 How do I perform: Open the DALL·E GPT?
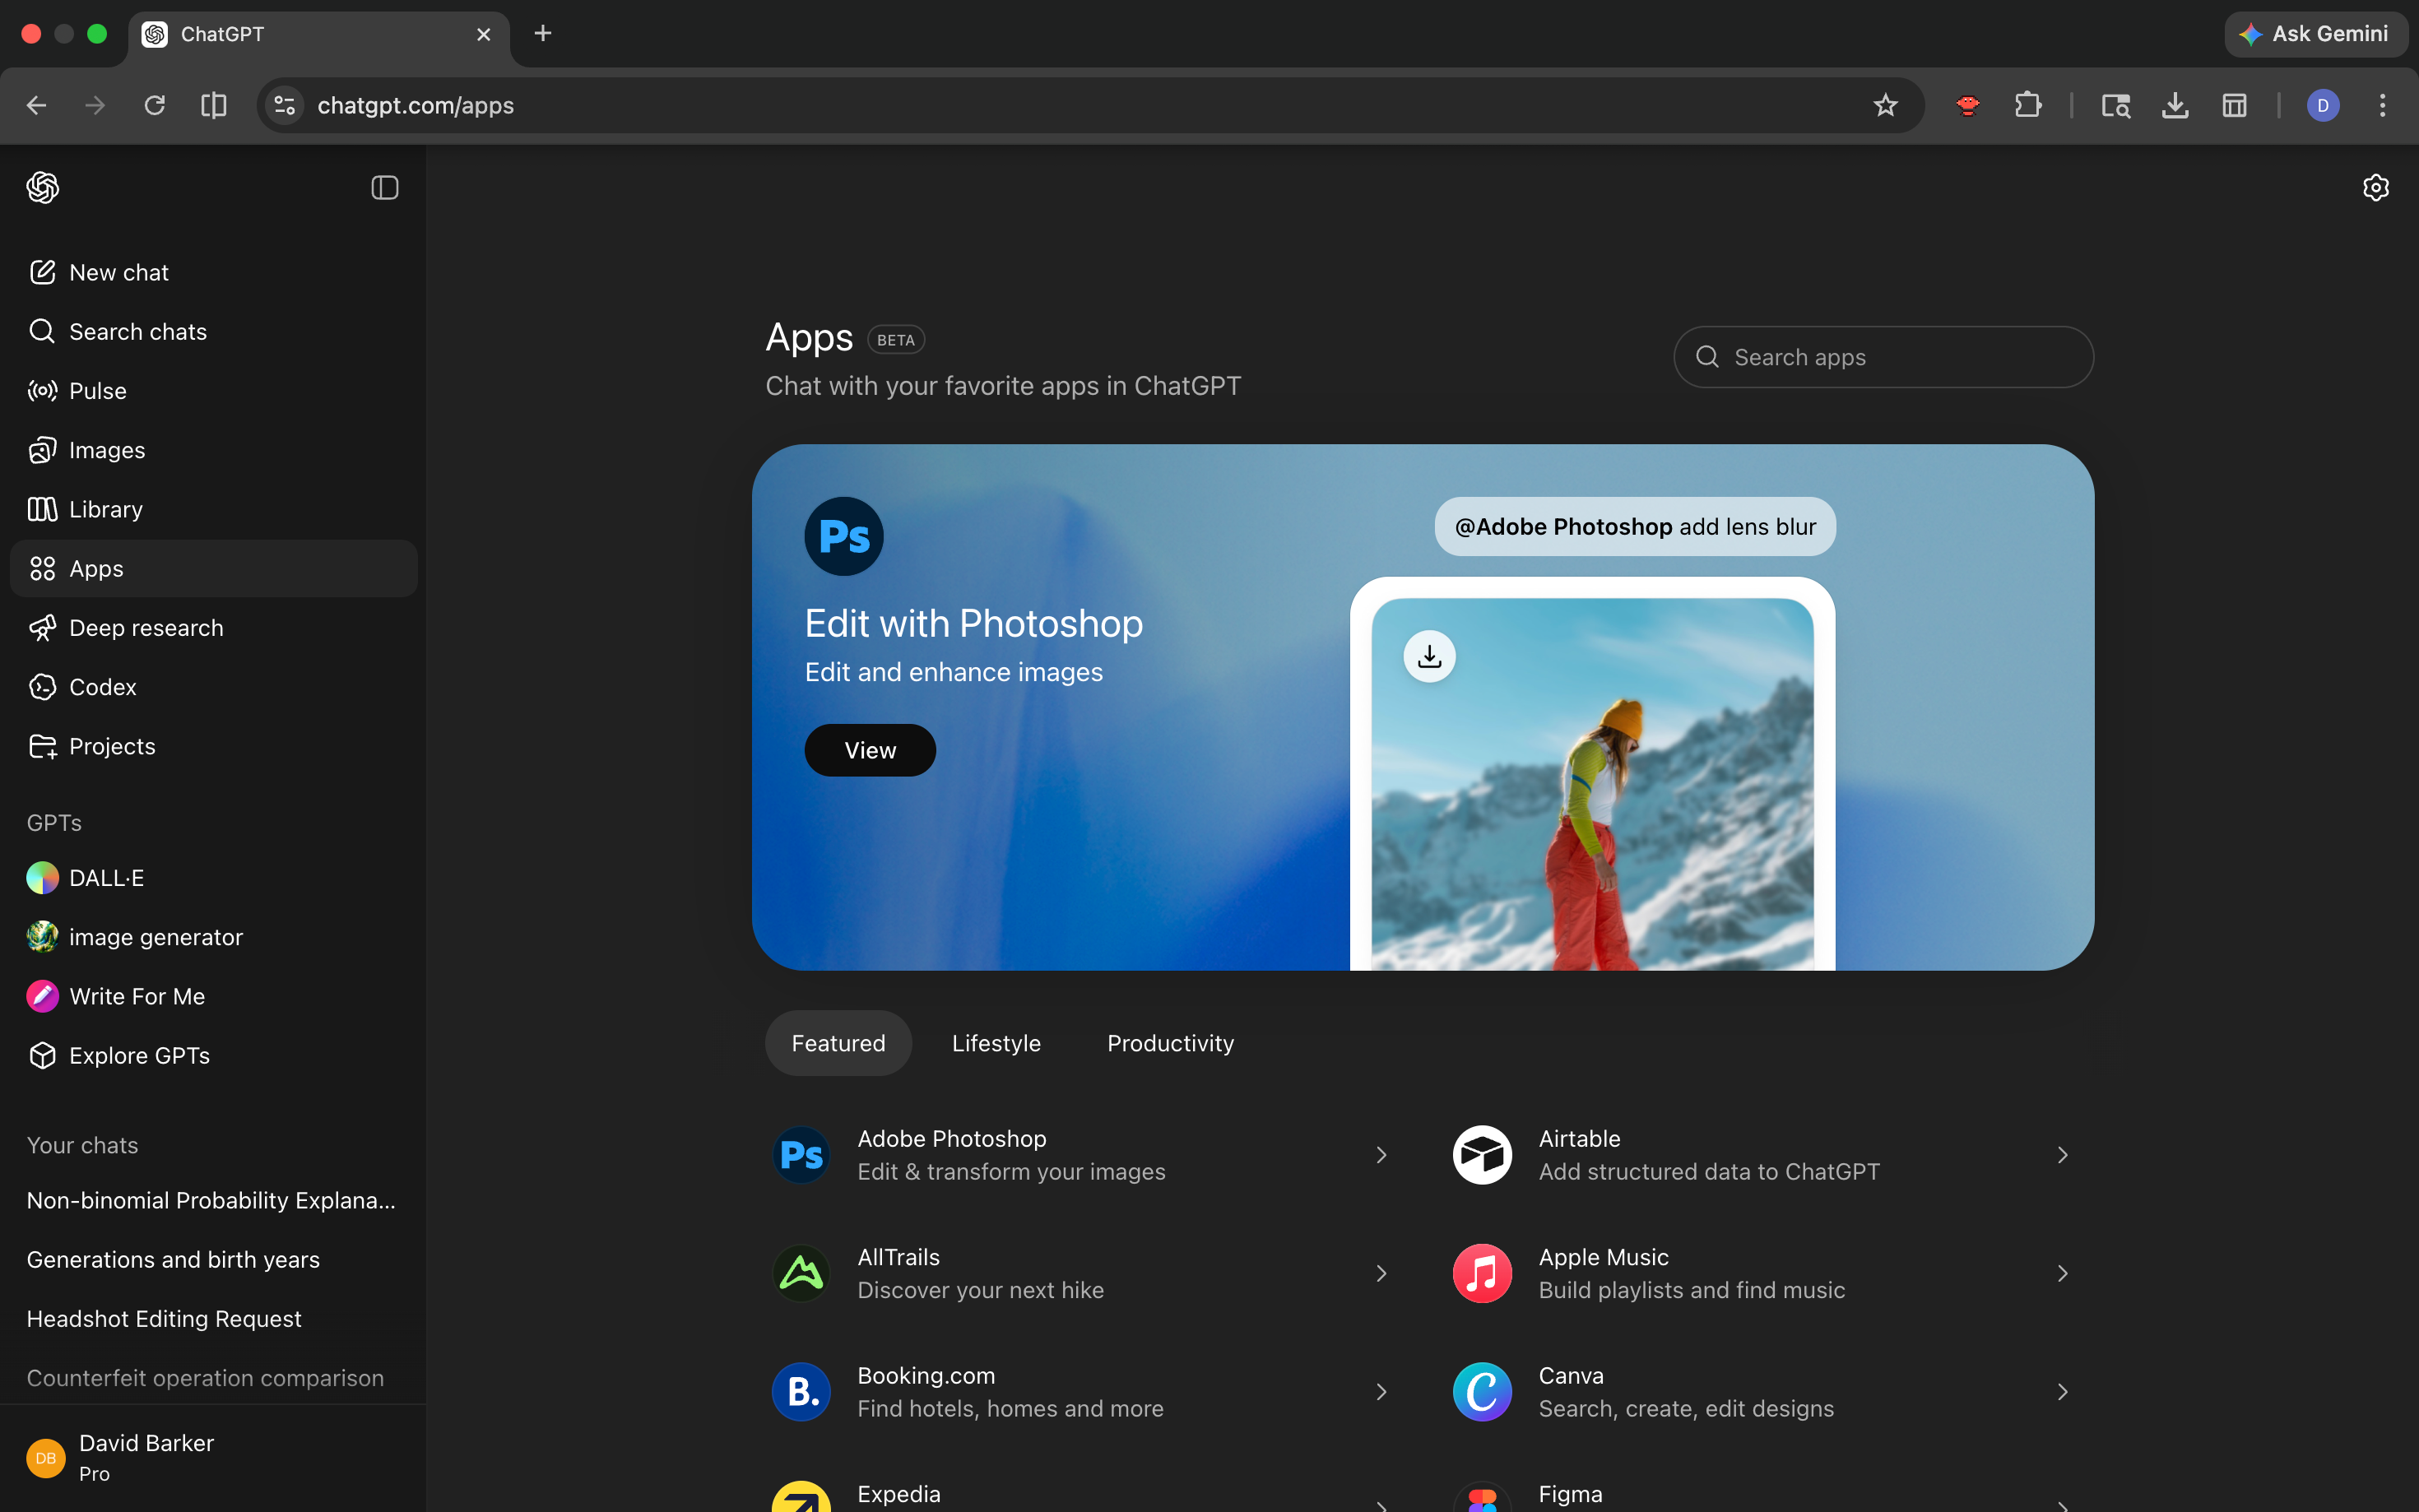point(213,878)
